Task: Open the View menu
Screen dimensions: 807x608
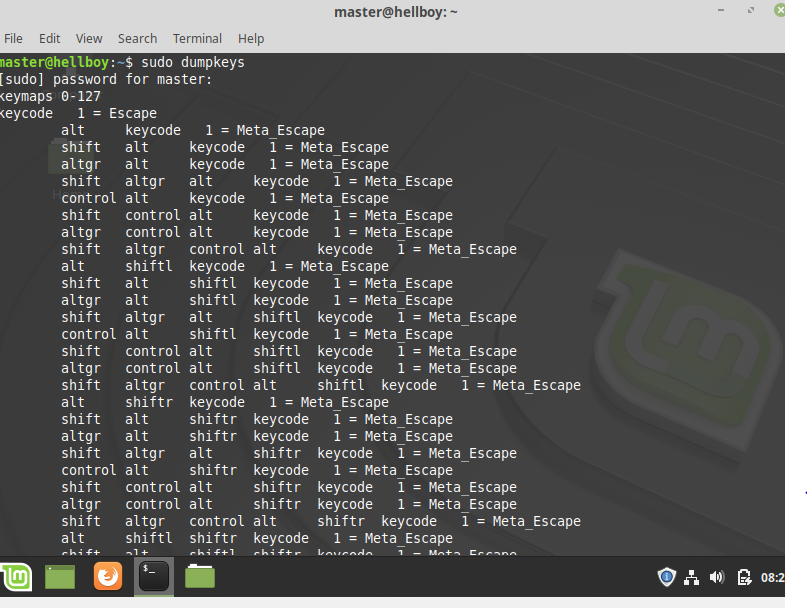Action: (x=89, y=39)
